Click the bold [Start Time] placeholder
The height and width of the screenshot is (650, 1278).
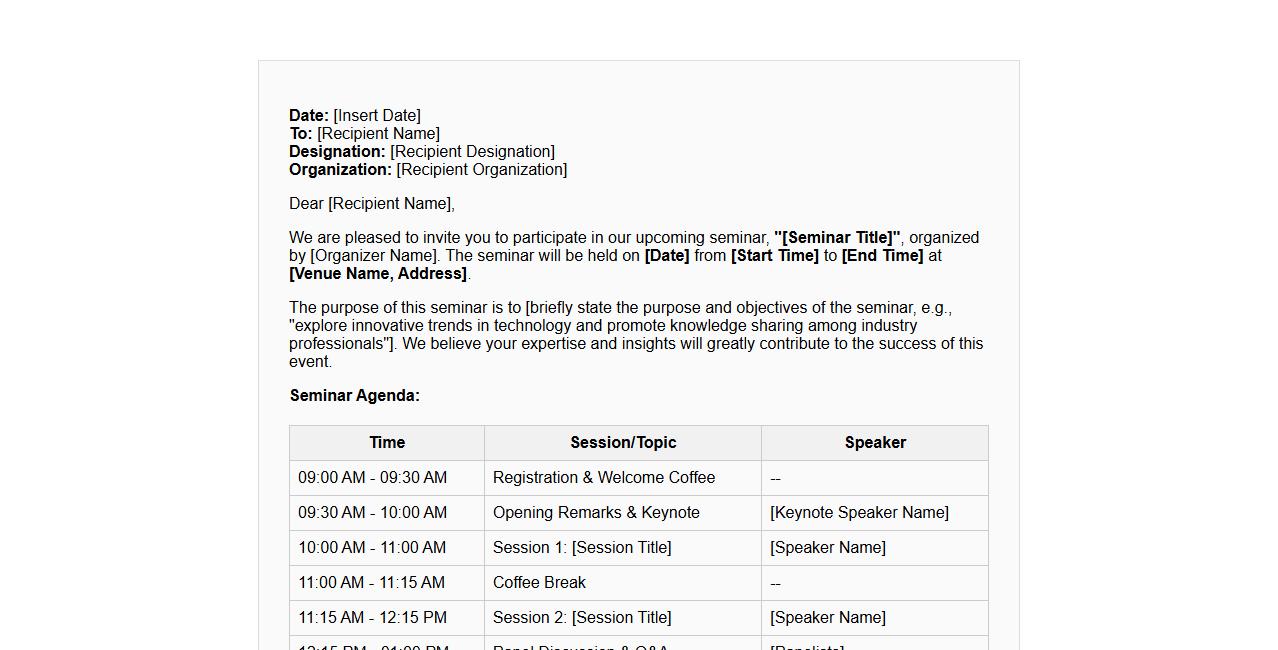click(775, 256)
